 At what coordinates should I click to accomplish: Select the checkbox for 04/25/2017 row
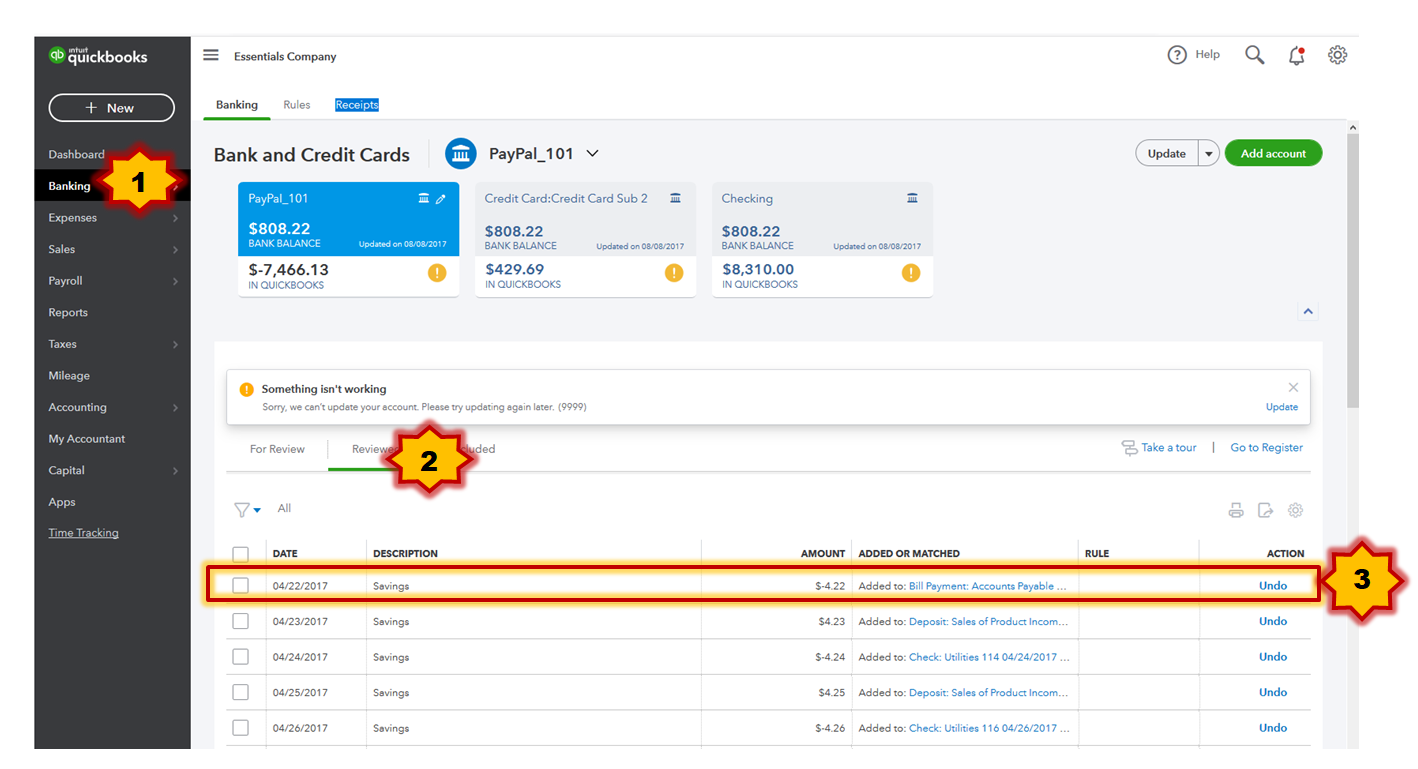[240, 692]
